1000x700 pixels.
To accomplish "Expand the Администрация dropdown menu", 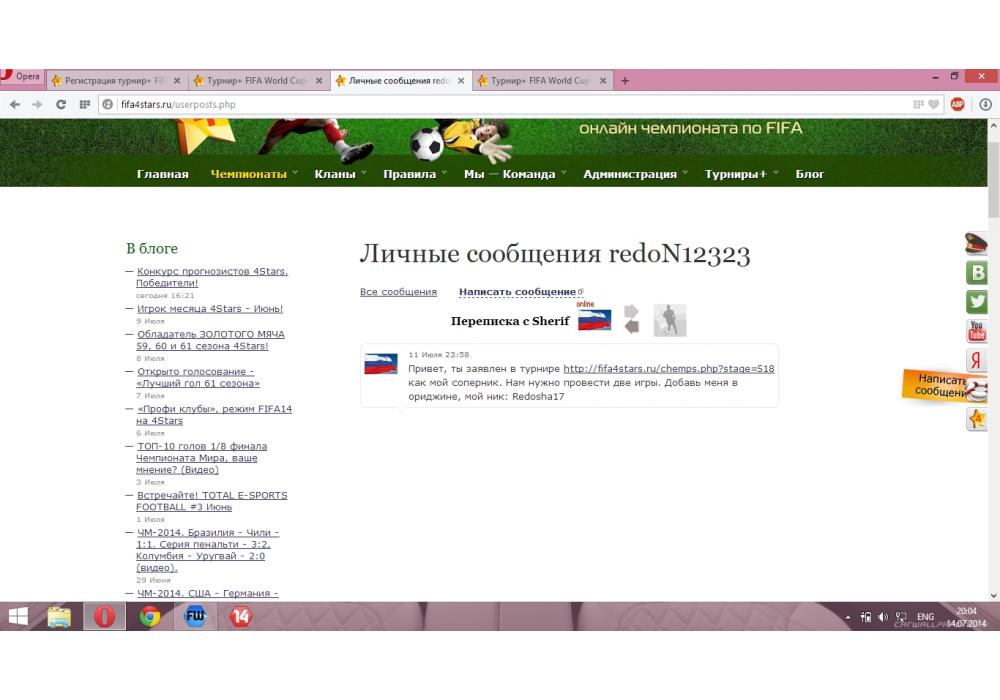I will pyautogui.click(x=635, y=174).
